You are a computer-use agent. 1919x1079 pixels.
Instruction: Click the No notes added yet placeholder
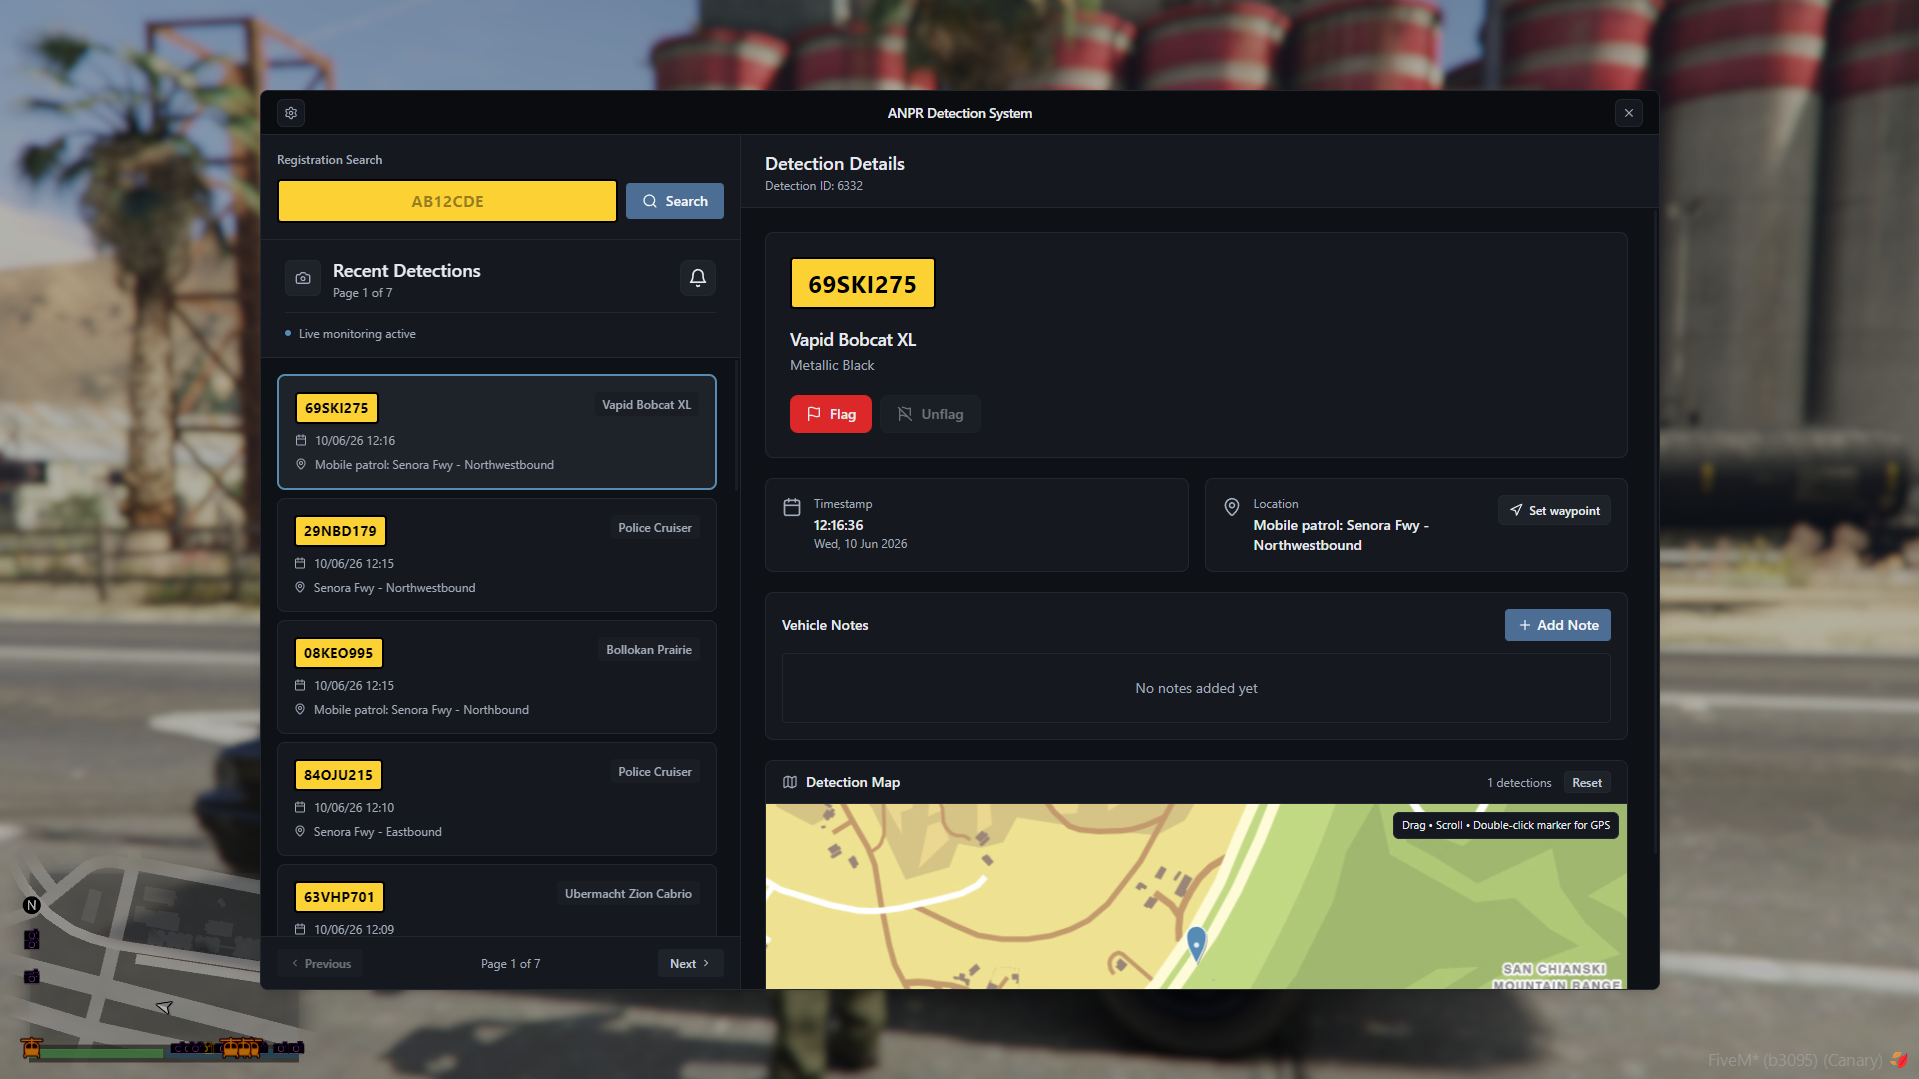[x=1196, y=688]
